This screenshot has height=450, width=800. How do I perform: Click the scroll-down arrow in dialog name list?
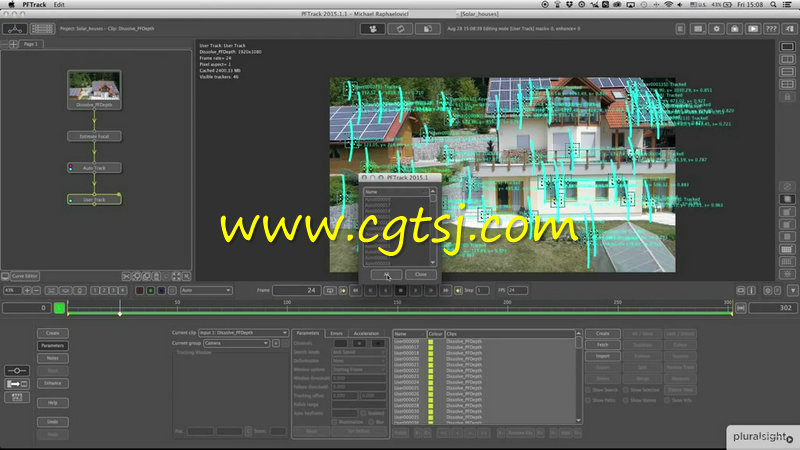[x=433, y=263]
